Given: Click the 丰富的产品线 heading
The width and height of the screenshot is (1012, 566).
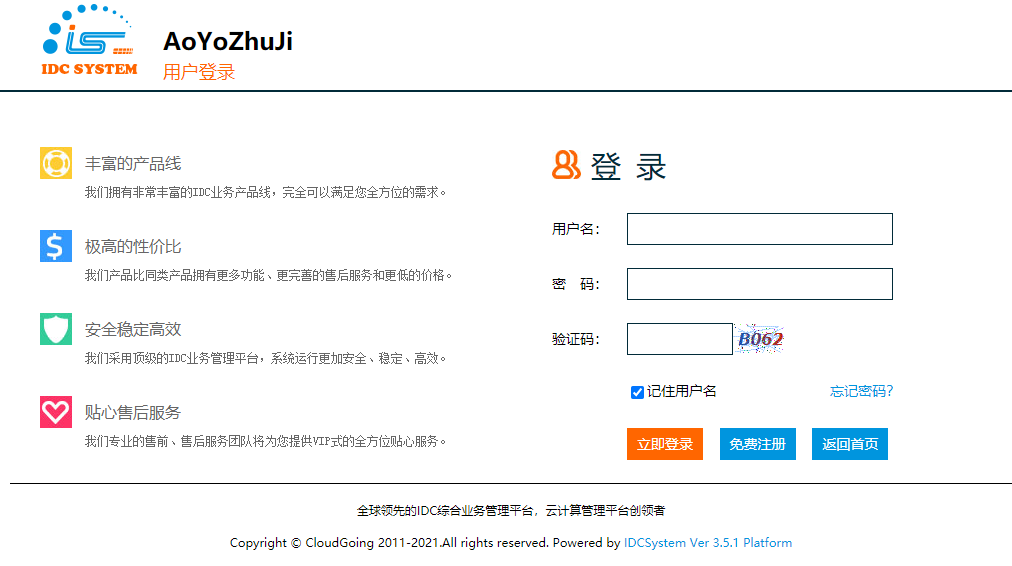Looking at the screenshot, I should coord(133,164).
